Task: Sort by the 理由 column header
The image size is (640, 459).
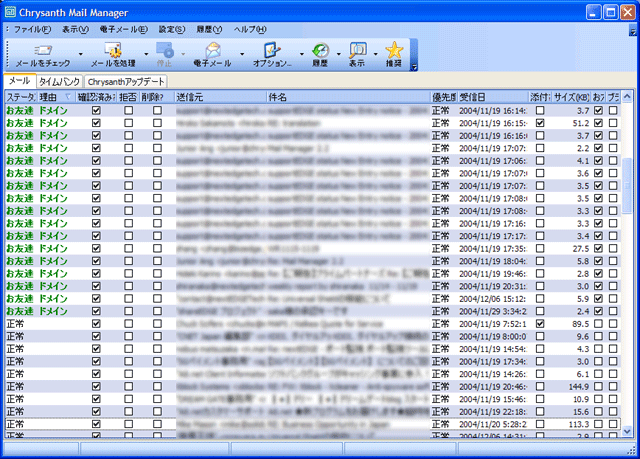Action: pos(56,97)
